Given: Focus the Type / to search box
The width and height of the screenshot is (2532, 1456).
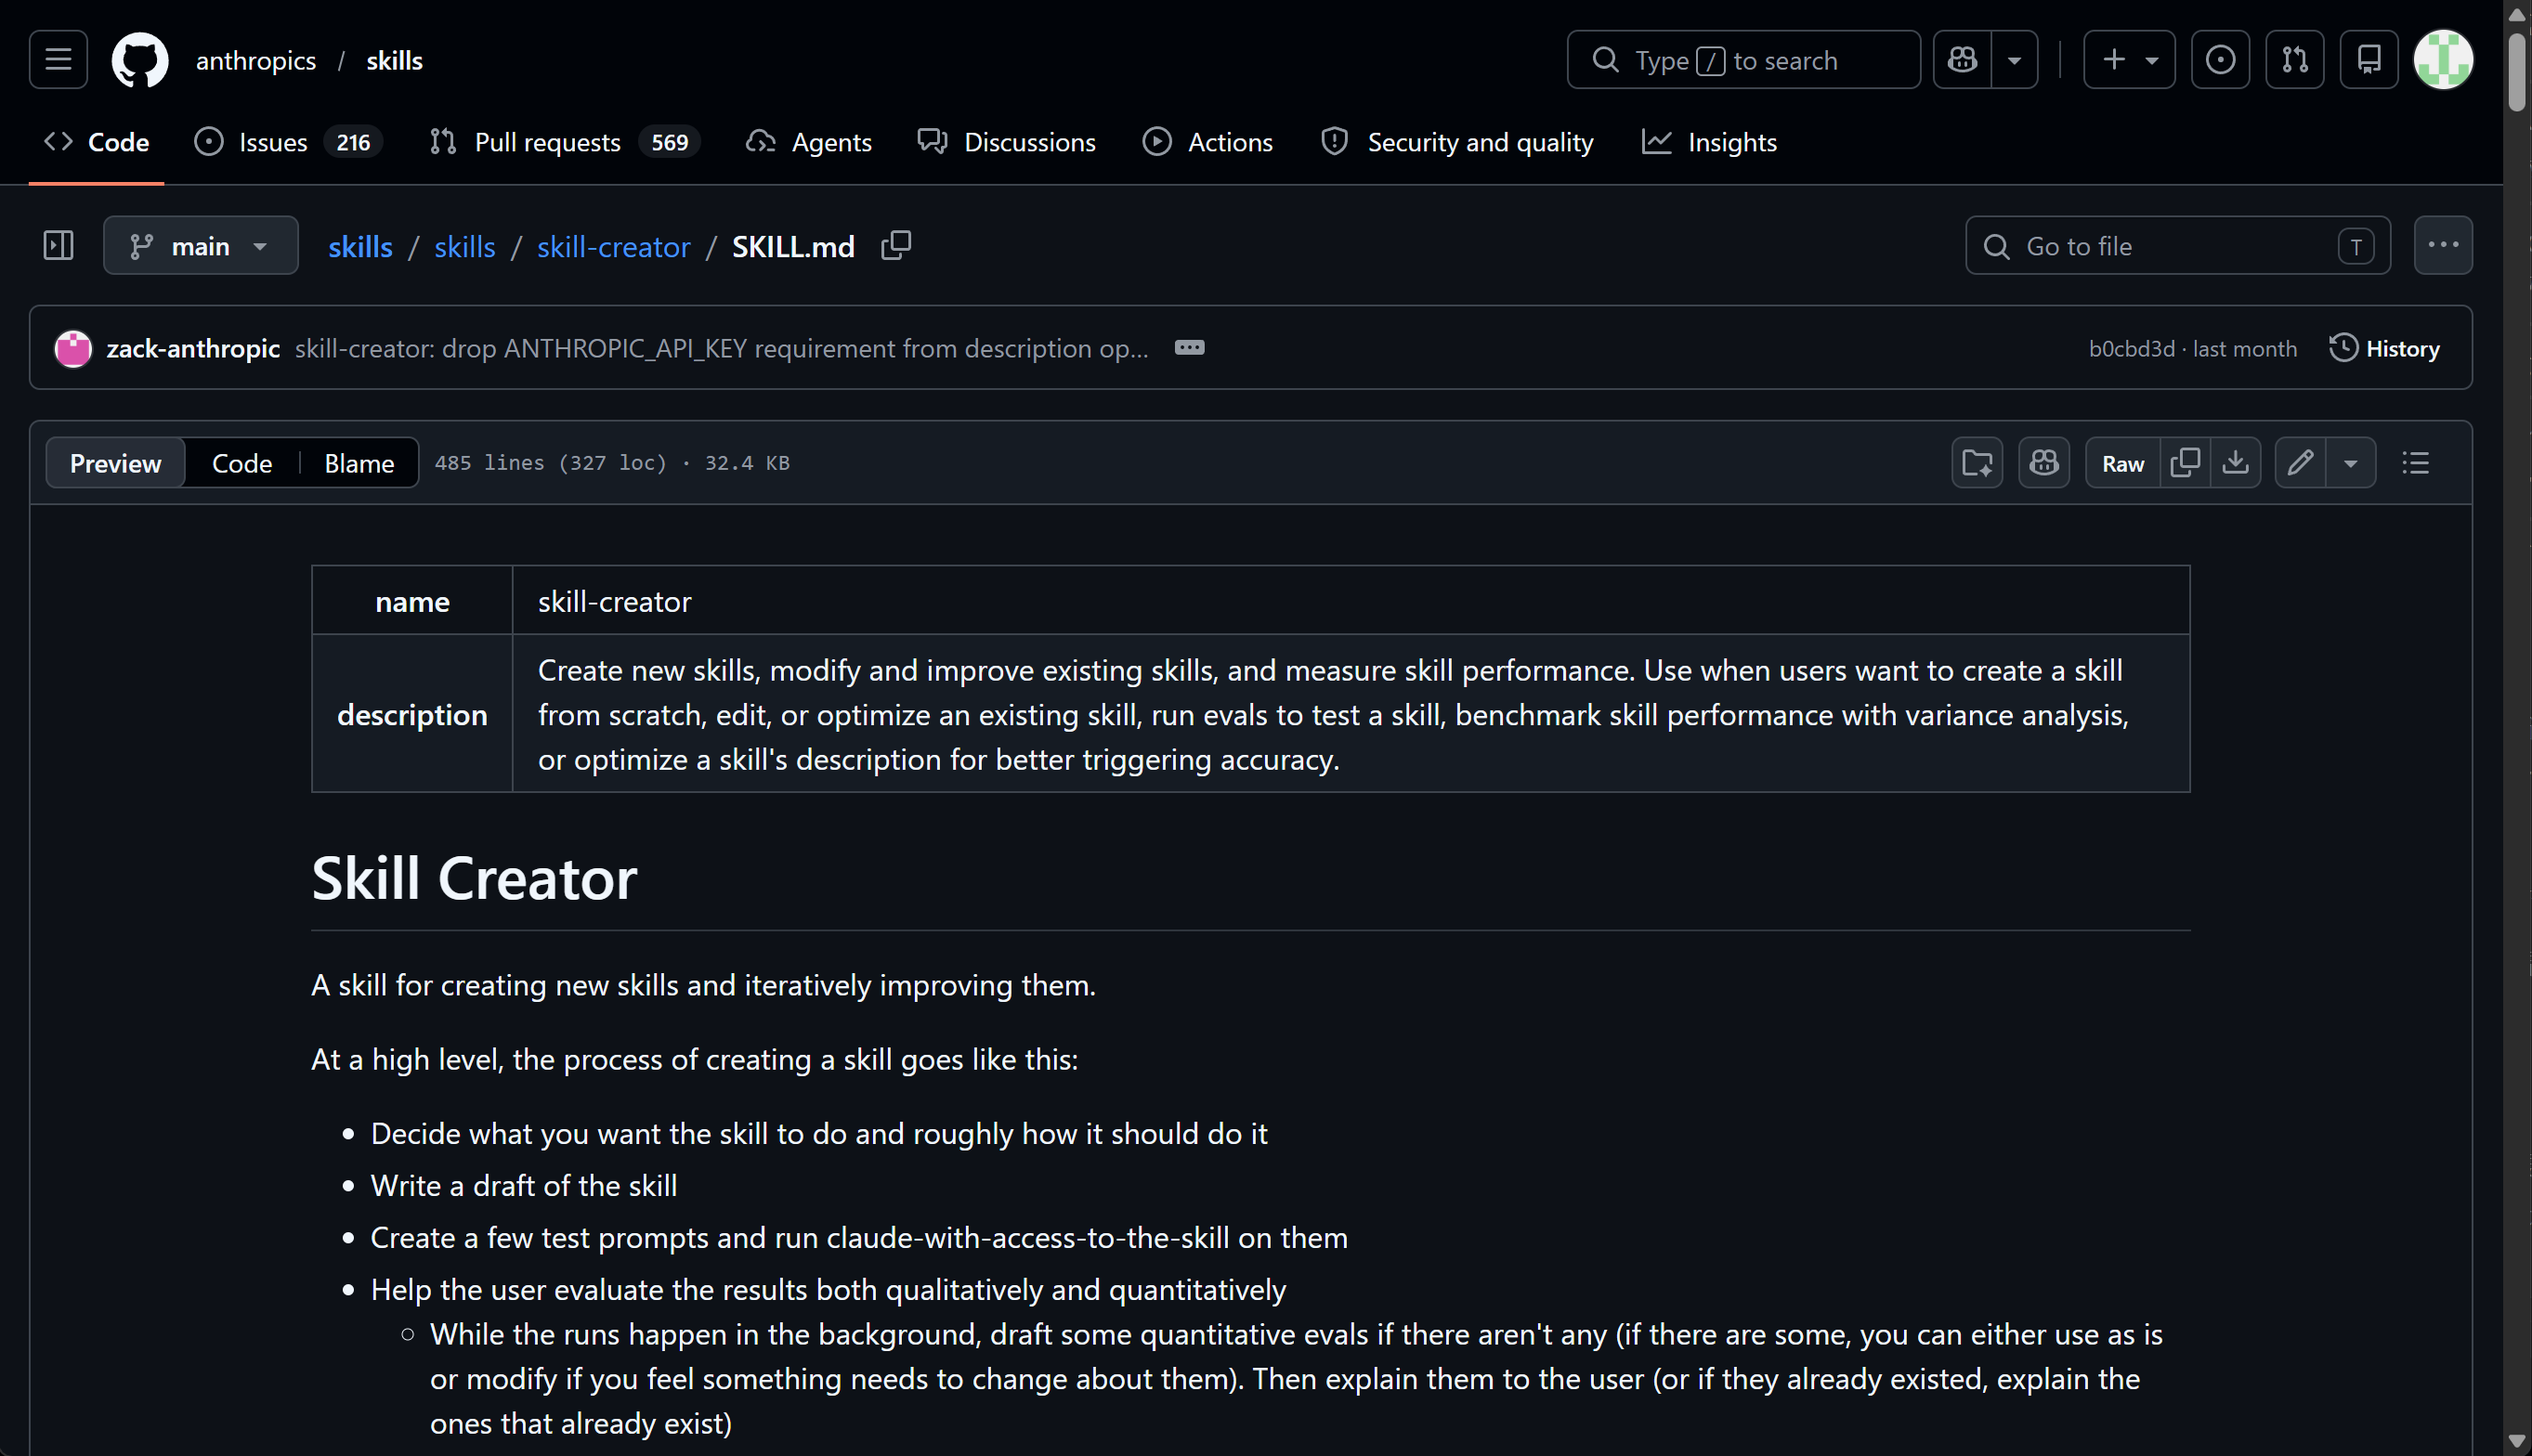Looking at the screenshot, I should tap(1743, 60).
